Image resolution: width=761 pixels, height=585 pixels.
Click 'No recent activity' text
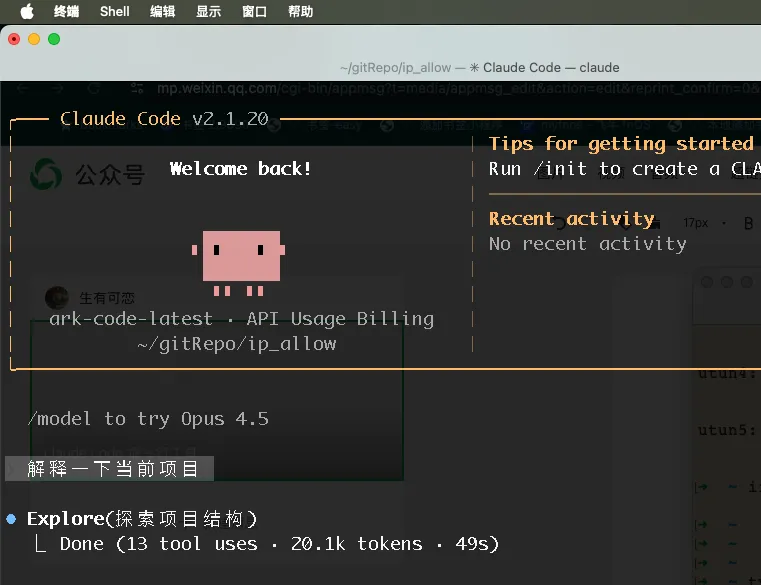[588, 244]
